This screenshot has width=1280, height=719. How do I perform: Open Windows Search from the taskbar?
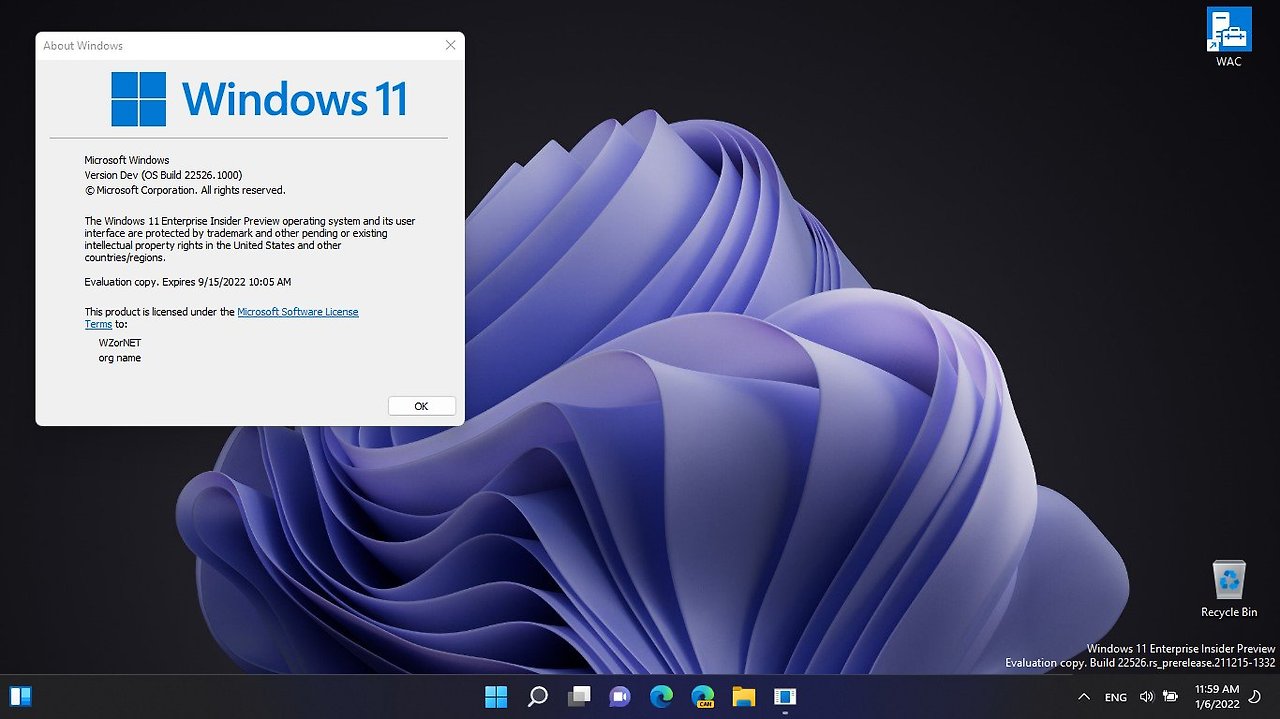coord(537,696)
